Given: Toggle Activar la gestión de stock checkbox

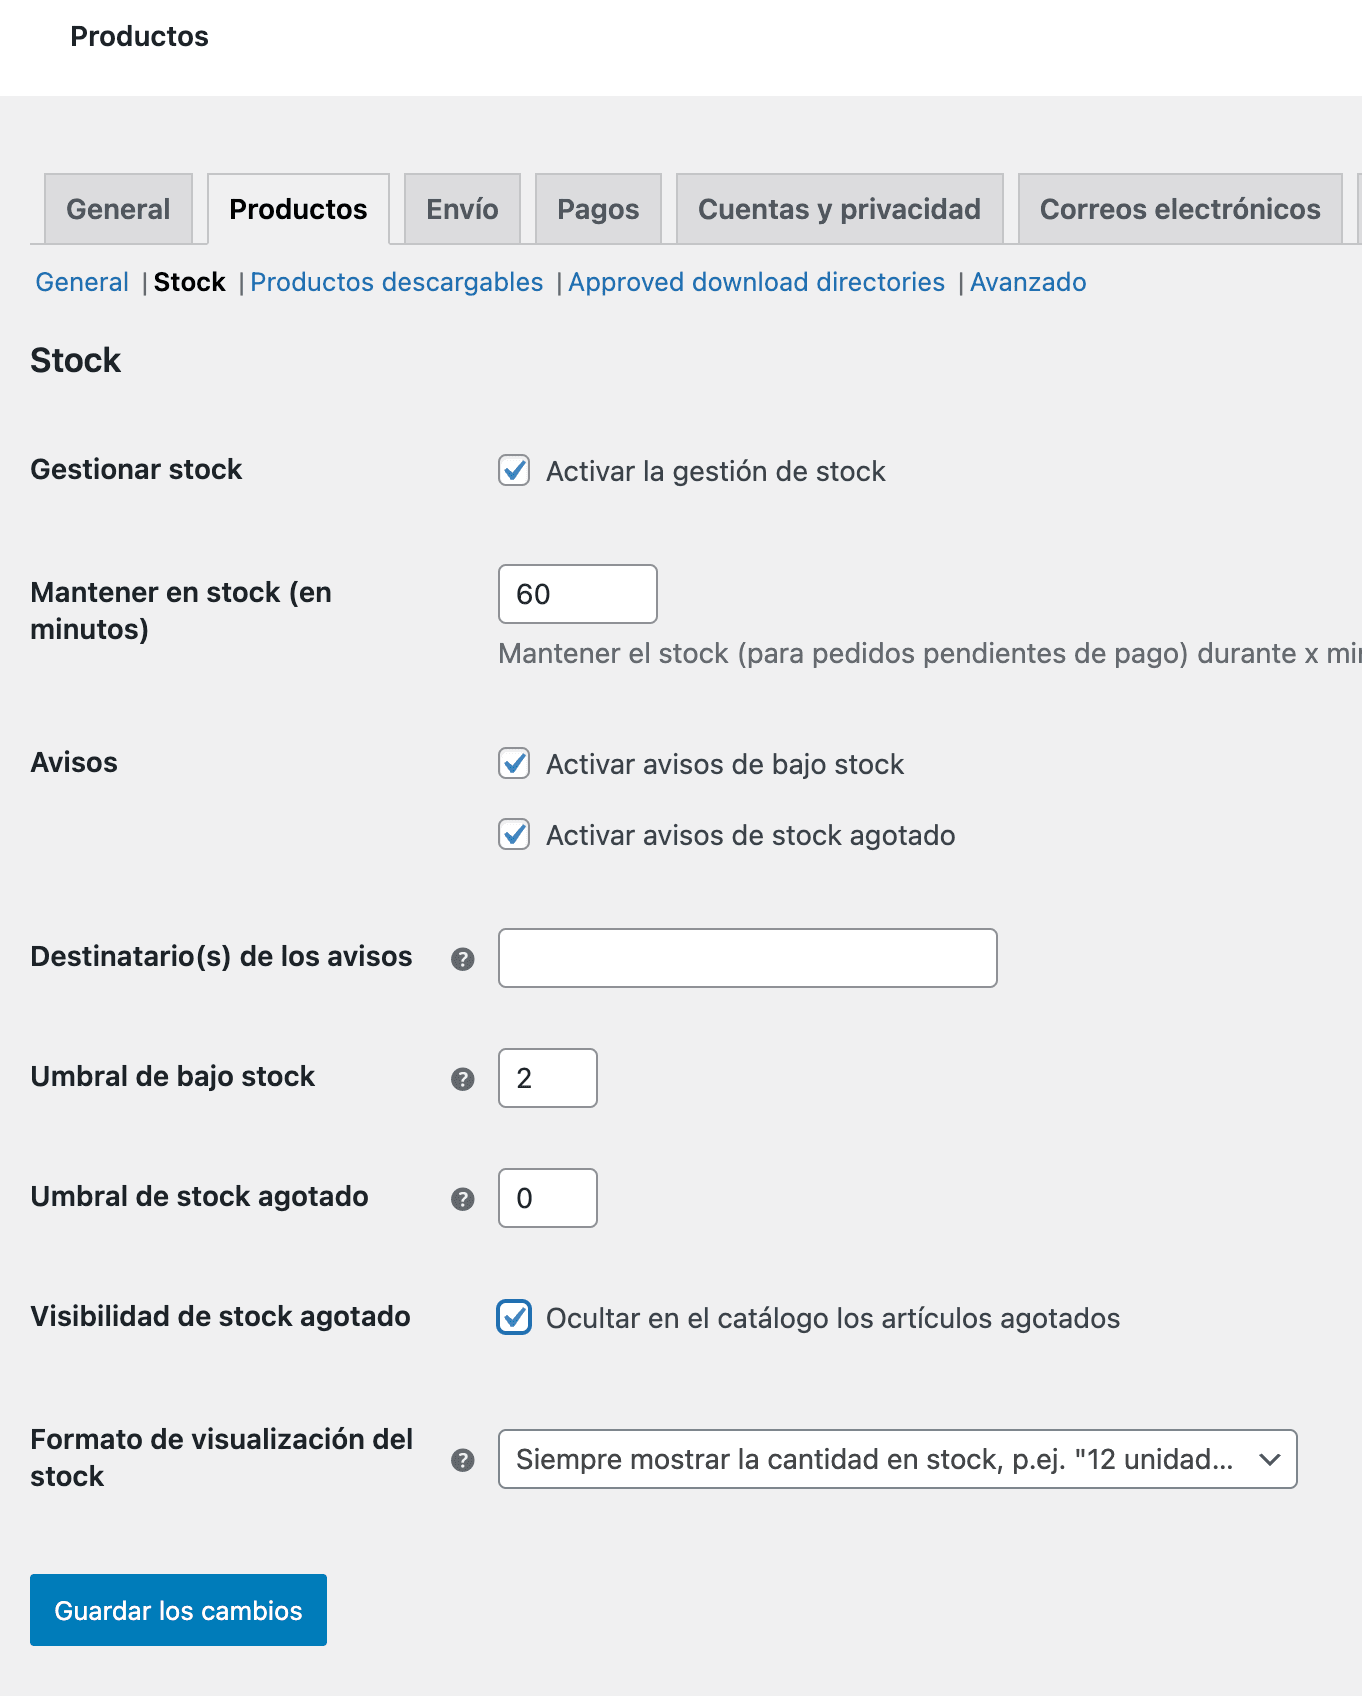Looking at the screenshot, I should click(x=514, y=470).
